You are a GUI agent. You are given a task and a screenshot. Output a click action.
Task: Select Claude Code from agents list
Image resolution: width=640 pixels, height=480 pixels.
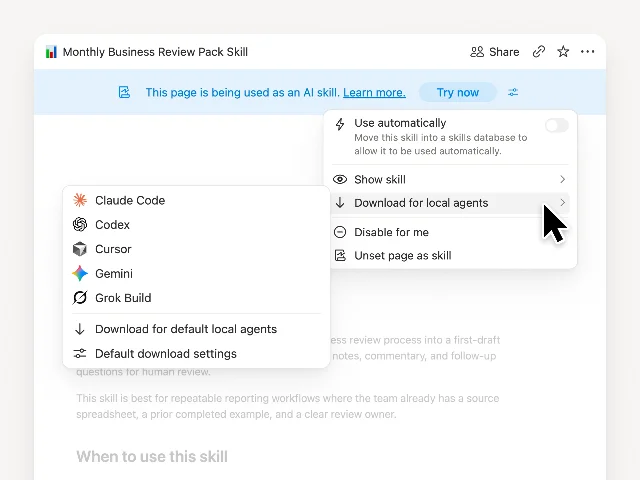coord(196,200)
